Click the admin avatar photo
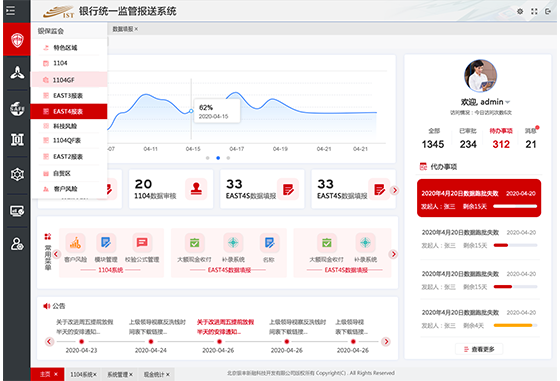Image resolution: width=560 pixels, height=381 pixels. [480, 76]
